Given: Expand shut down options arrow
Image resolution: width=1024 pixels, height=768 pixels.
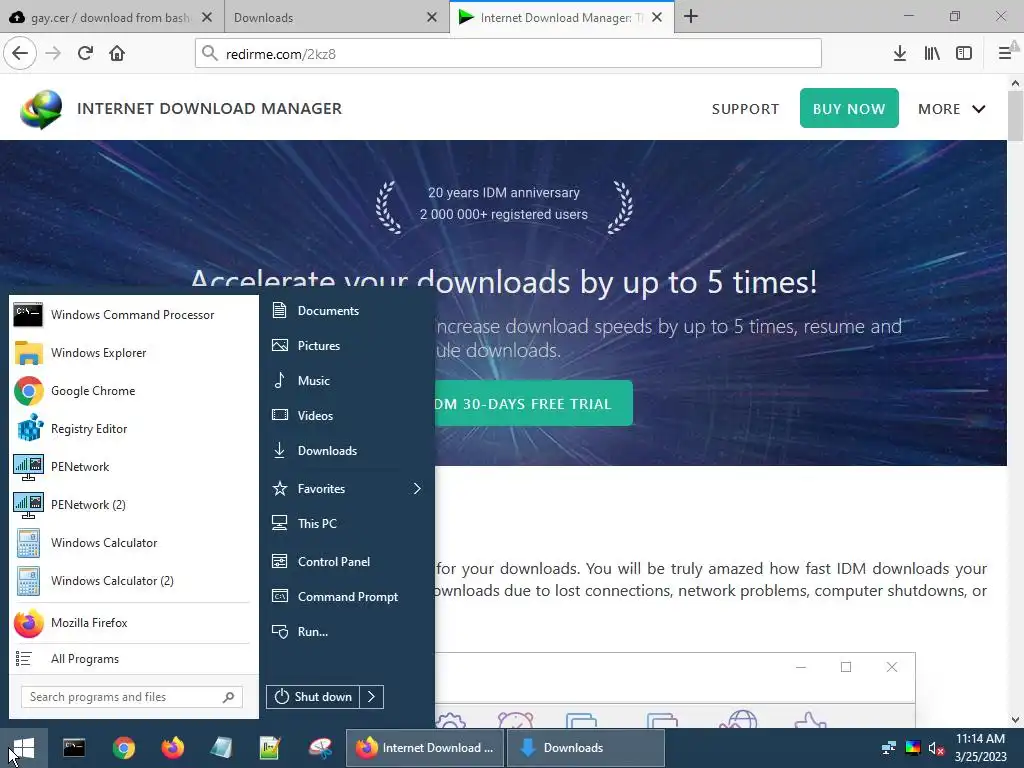Looking at the screenshot, I should (x=372, y=697).
